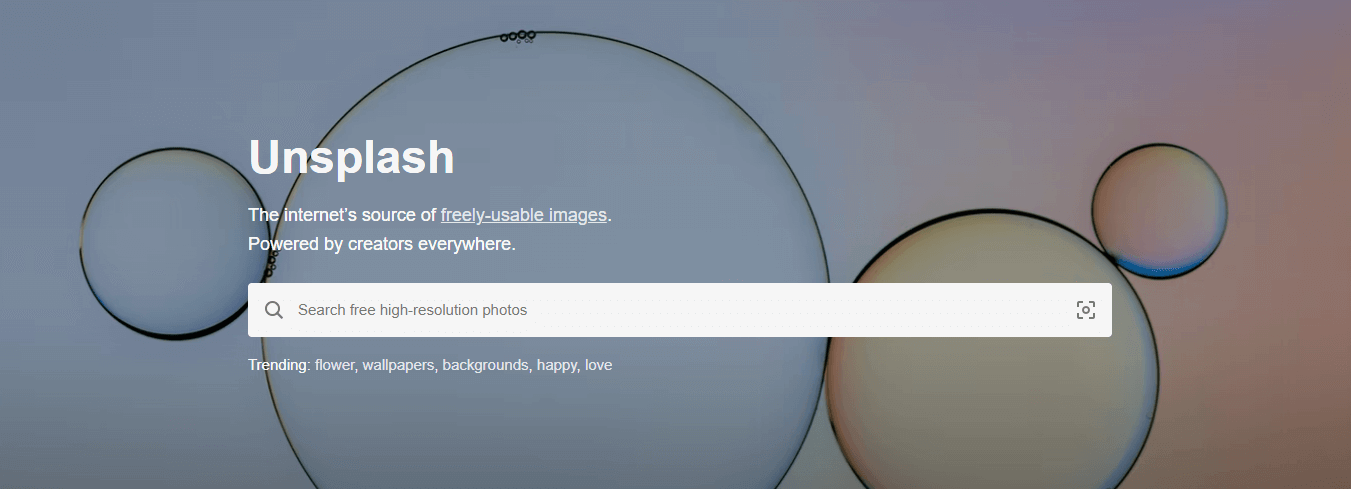Viewport: 1351px width, 489px height.
Task: Choose the trending keyword love
Action: tap(599, 365)
